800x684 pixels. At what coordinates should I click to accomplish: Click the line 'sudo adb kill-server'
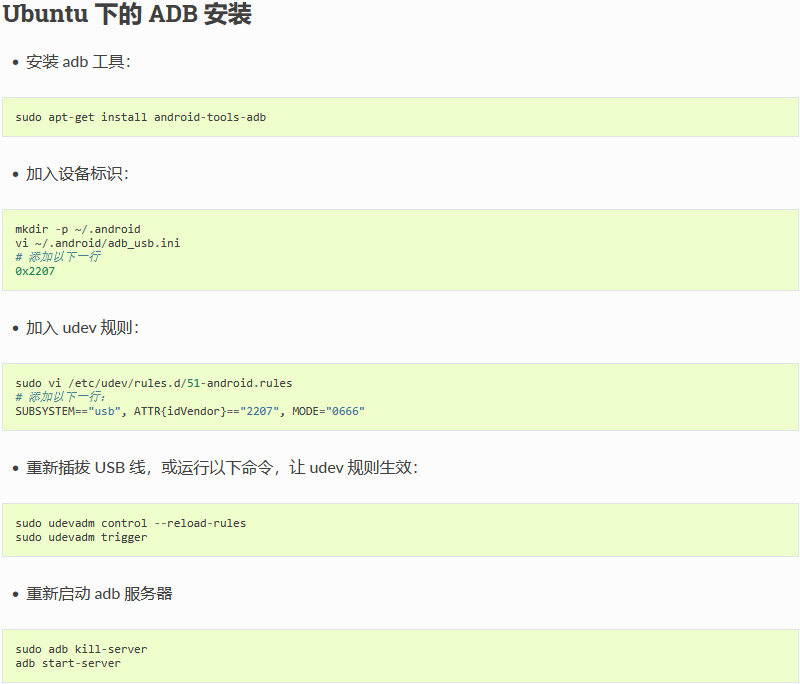pos(81,649)
